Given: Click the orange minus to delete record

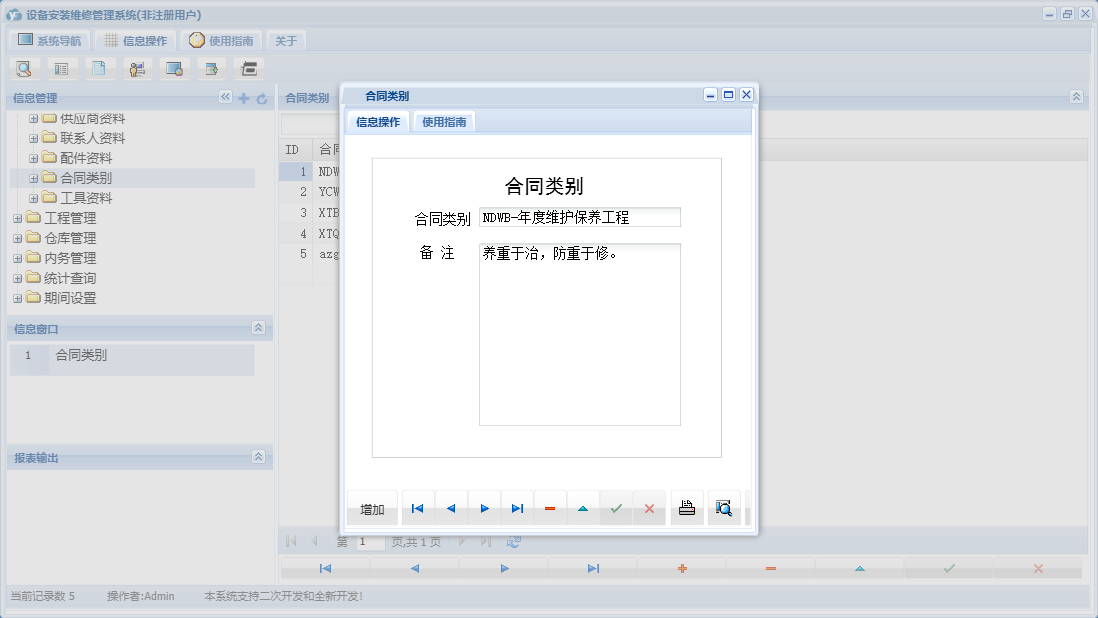Looking at the screenshot, I should click(x=550, y=508).
